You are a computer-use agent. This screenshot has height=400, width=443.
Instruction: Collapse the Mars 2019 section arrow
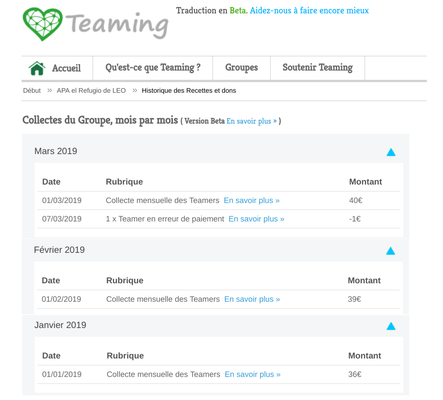pyautogui.click(x=391, y=152)
